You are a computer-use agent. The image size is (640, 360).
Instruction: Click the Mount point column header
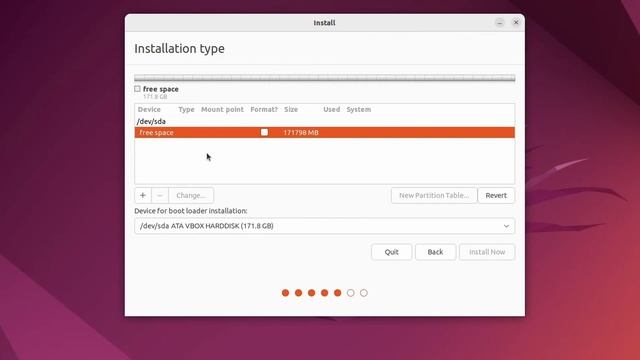click(222, 109)
